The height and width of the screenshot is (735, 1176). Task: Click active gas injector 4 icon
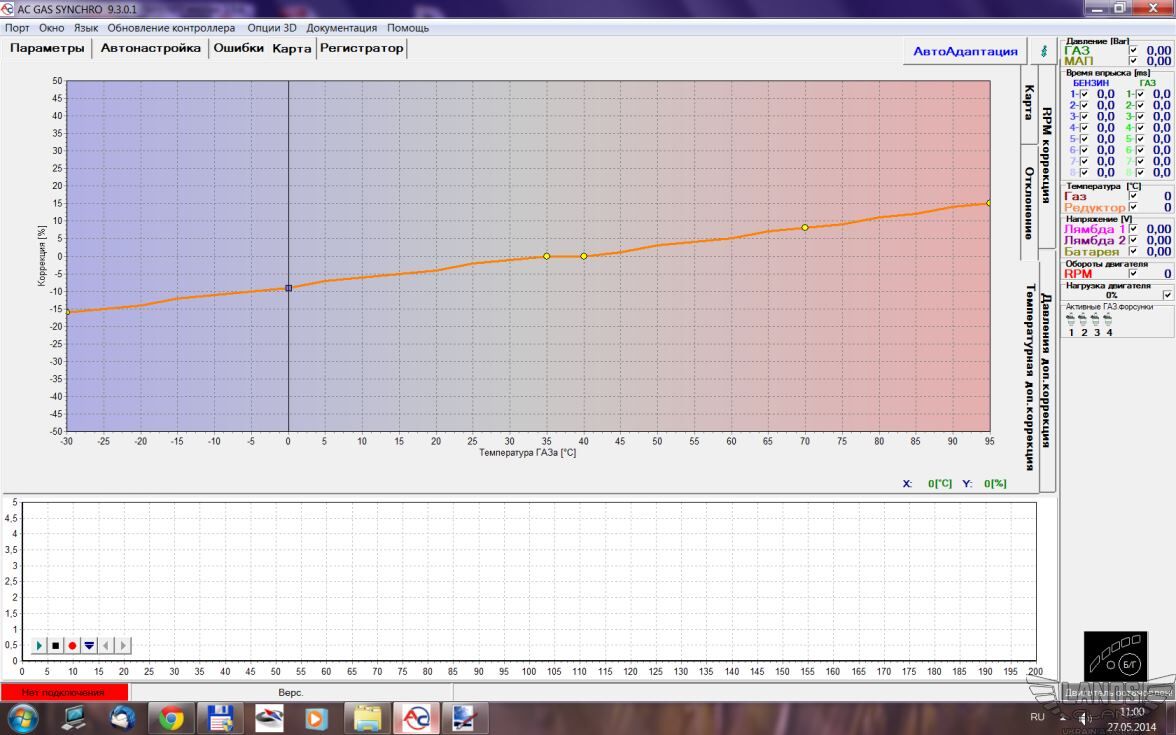(1108, 320)
